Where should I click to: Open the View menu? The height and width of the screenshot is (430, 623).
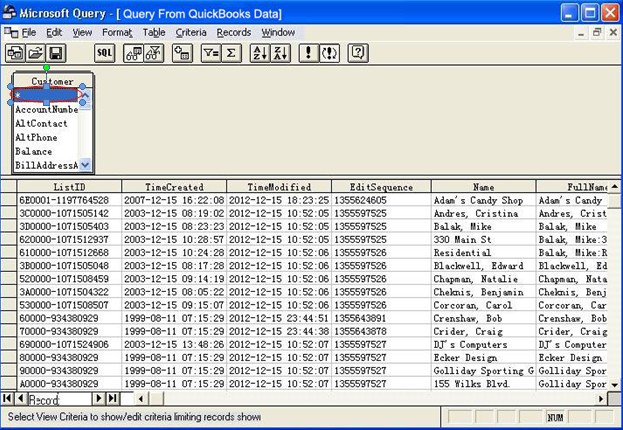click(82, 33)
